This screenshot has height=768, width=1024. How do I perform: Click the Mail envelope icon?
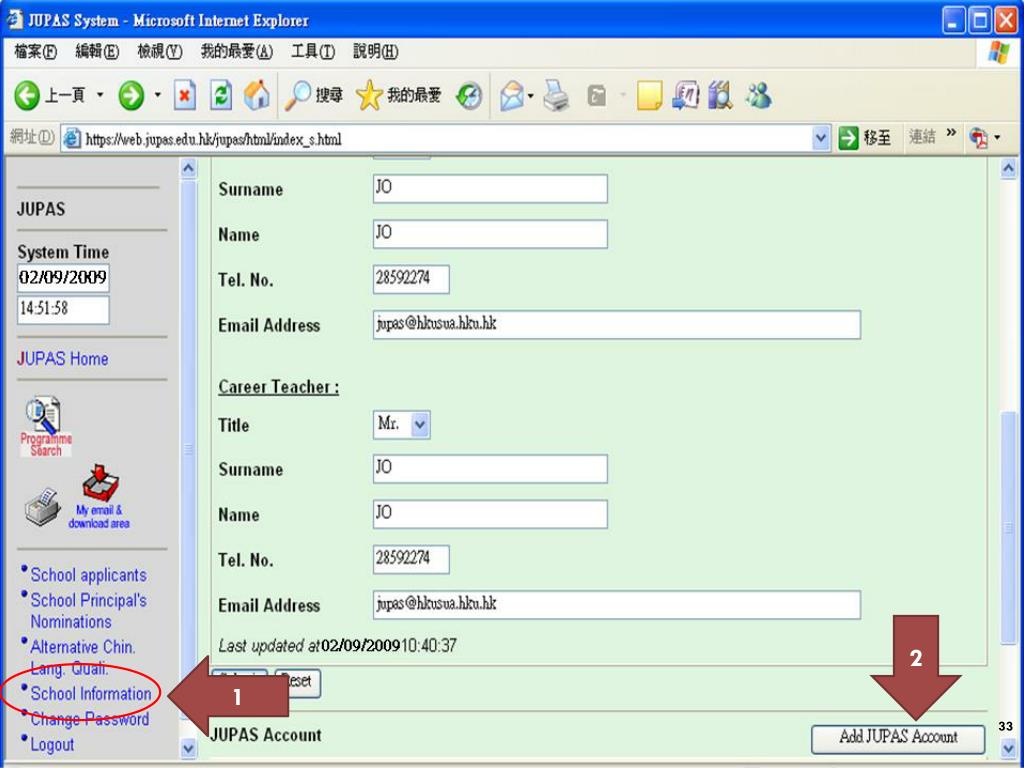(x=513, y=97)
